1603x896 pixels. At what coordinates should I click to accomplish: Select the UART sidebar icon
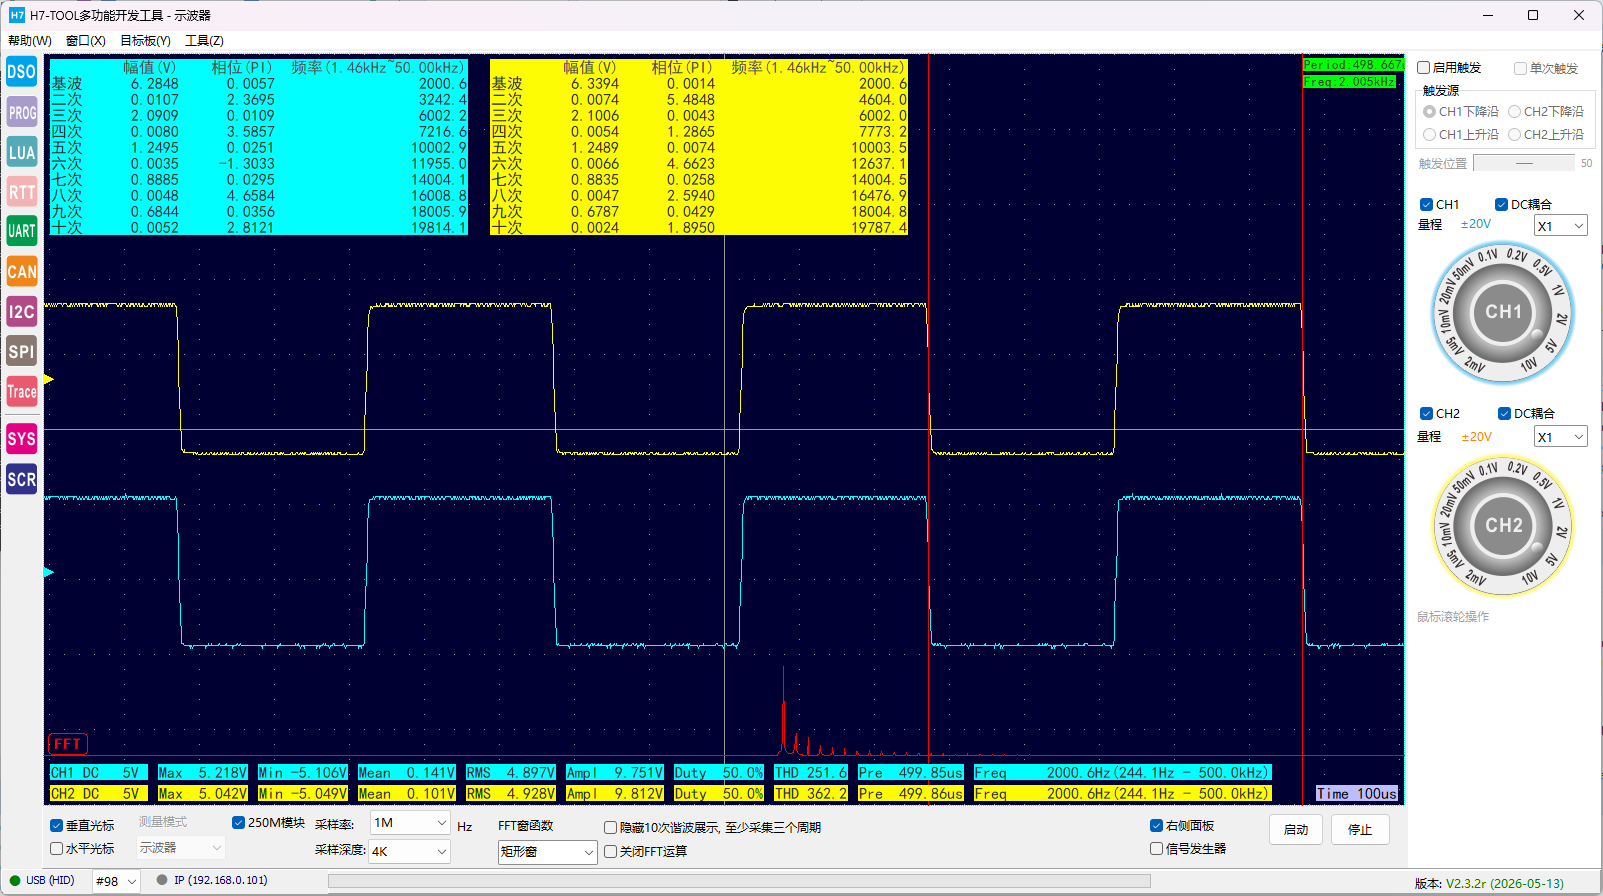pyautogui.click(x=21, y=231)
